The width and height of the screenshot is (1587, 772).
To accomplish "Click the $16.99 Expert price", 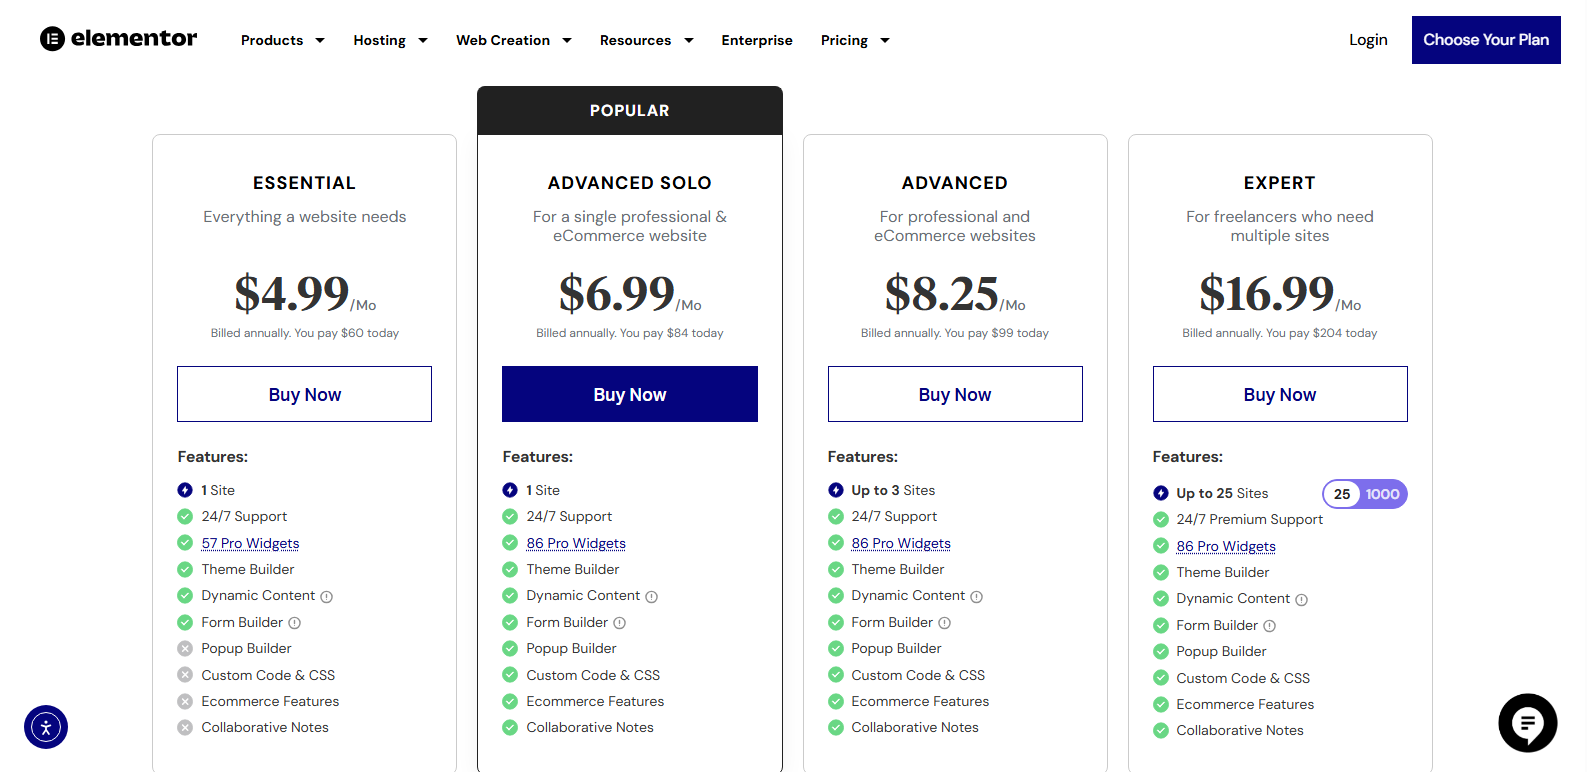I will click(x=1266, y=293).
